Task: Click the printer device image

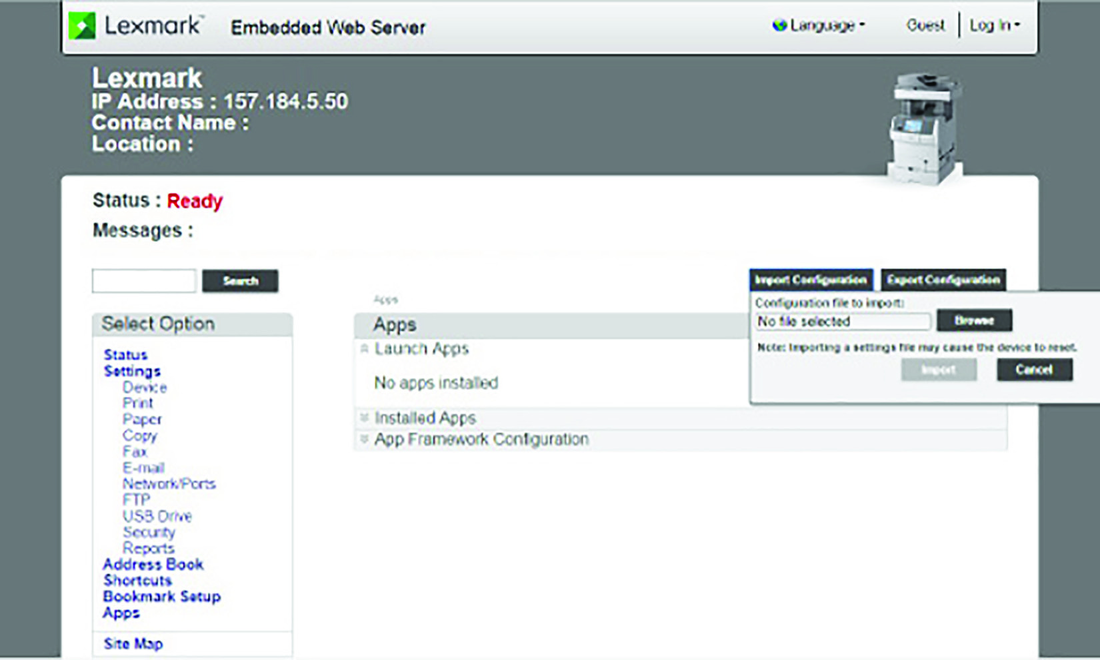Action: point(925,128)
